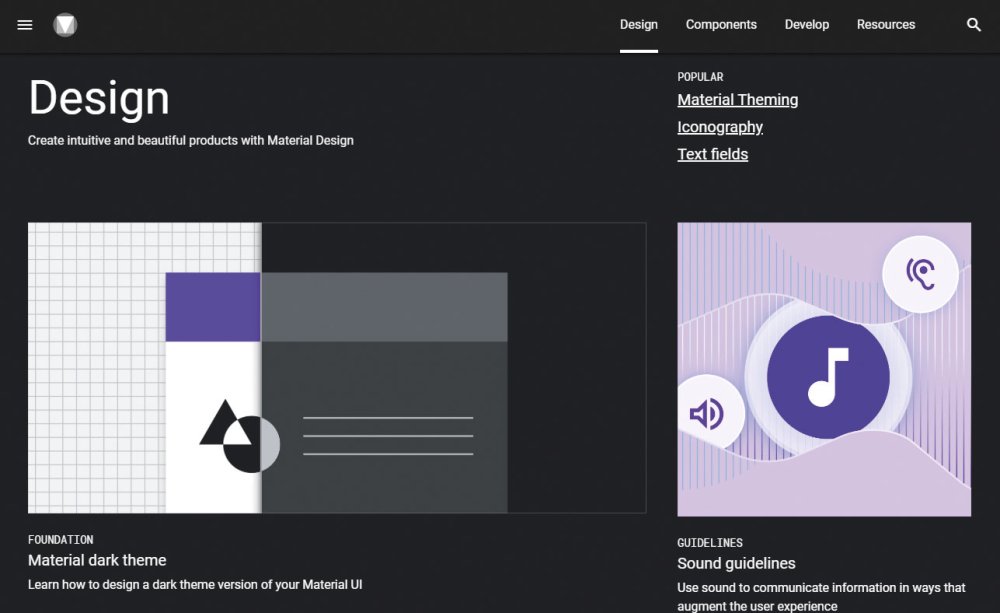Click the Sound guidelines title
Viewport: 1000px width, 613px height.
(x=736, y=563)
